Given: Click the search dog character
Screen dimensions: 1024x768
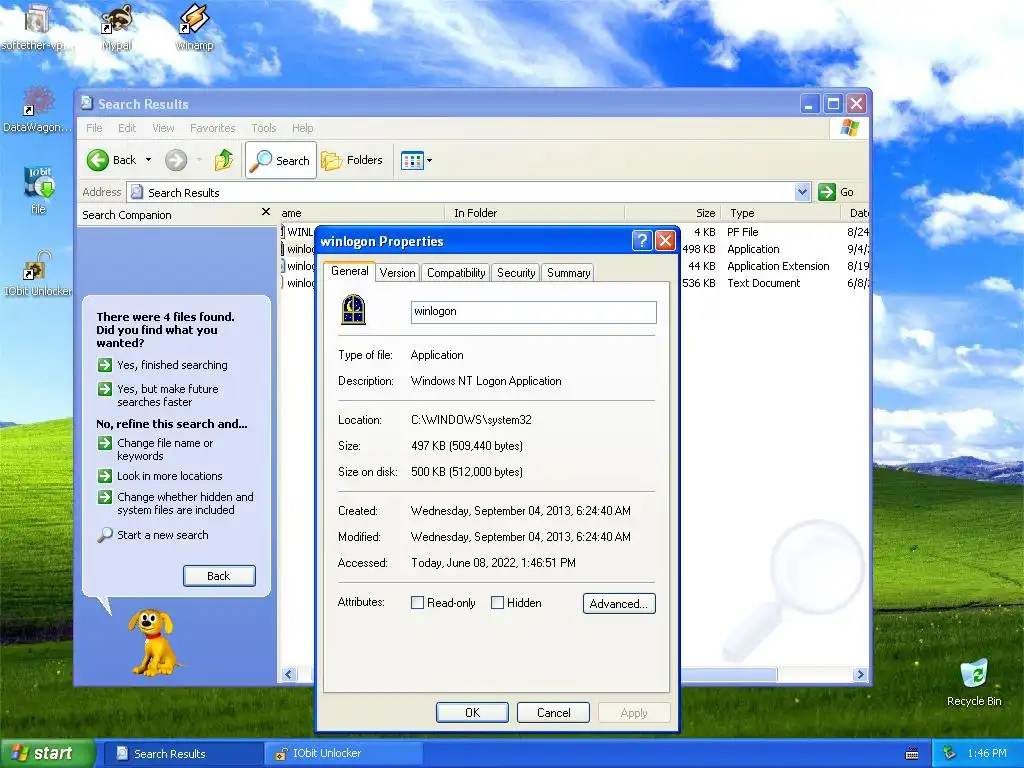Looking at the screenshot, I should coord(153,643).
